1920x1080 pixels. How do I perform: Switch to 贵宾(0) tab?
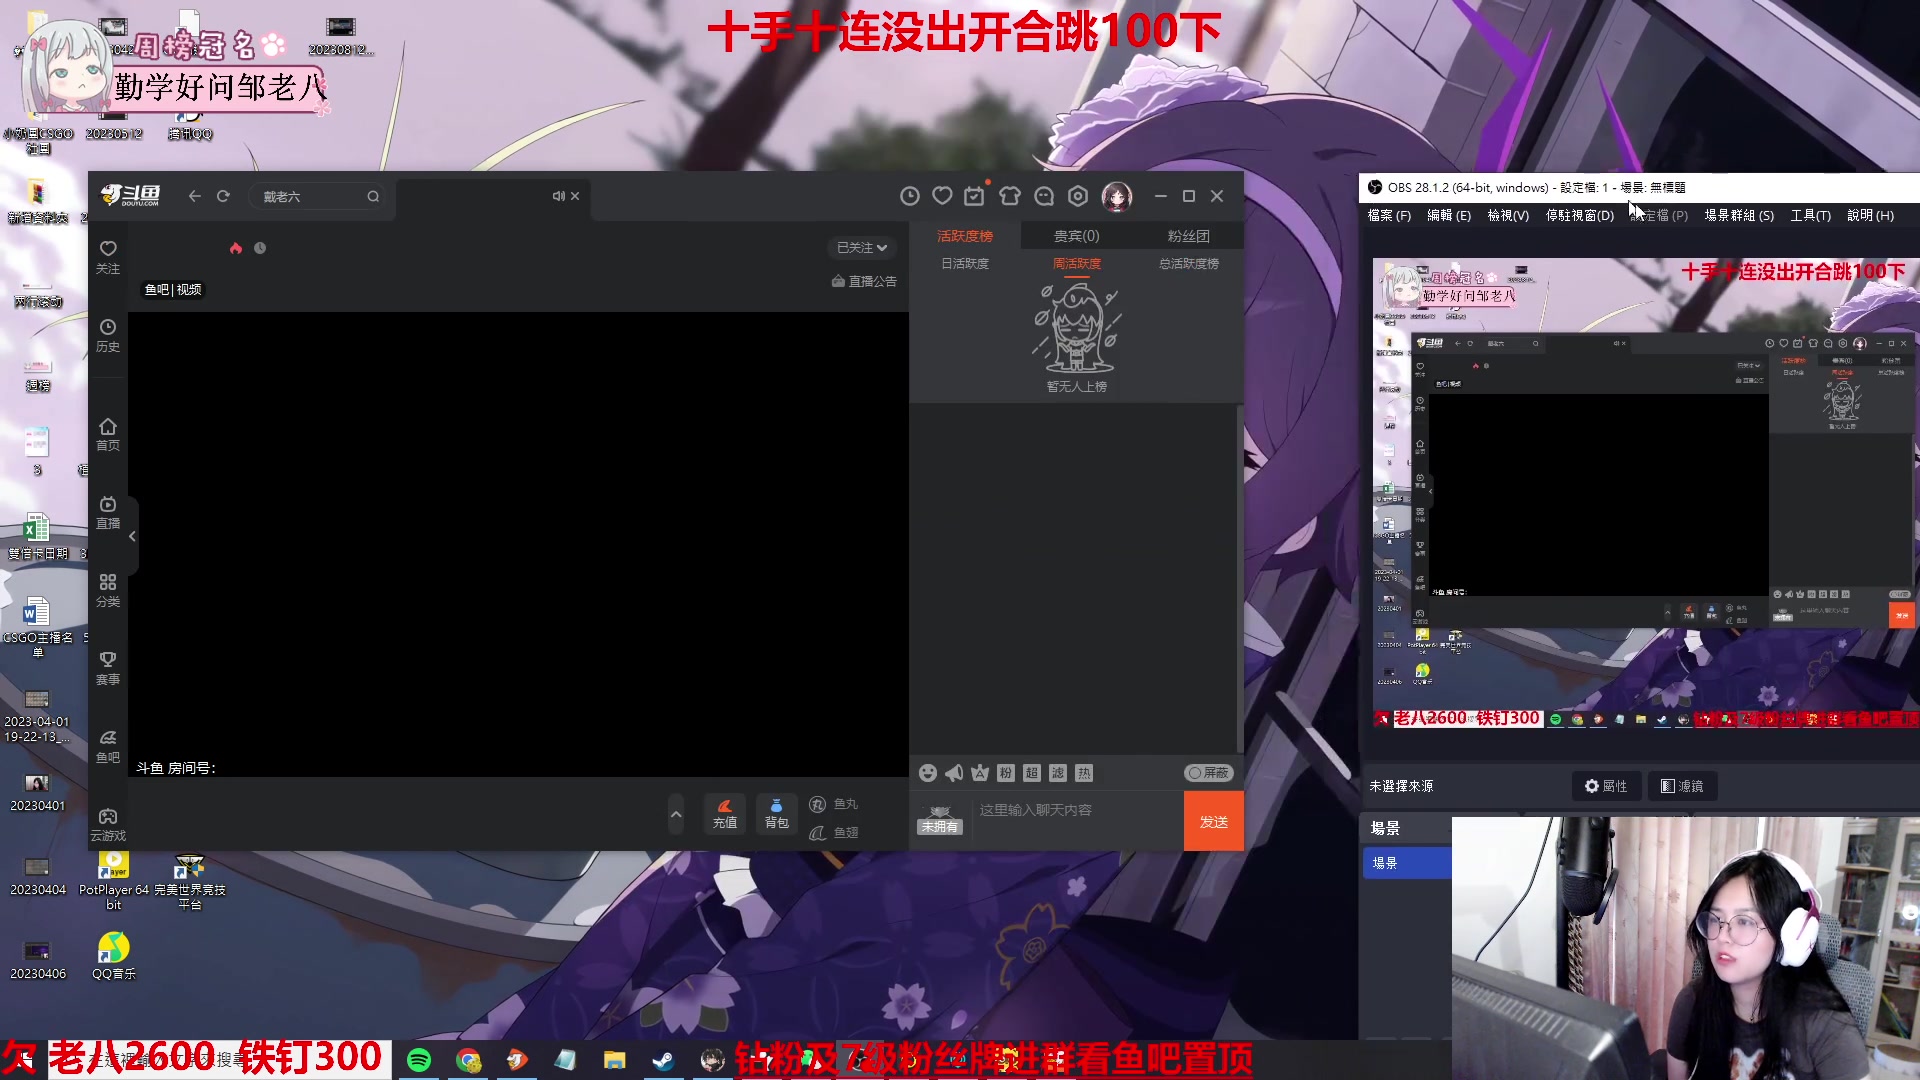(1077, 236)
